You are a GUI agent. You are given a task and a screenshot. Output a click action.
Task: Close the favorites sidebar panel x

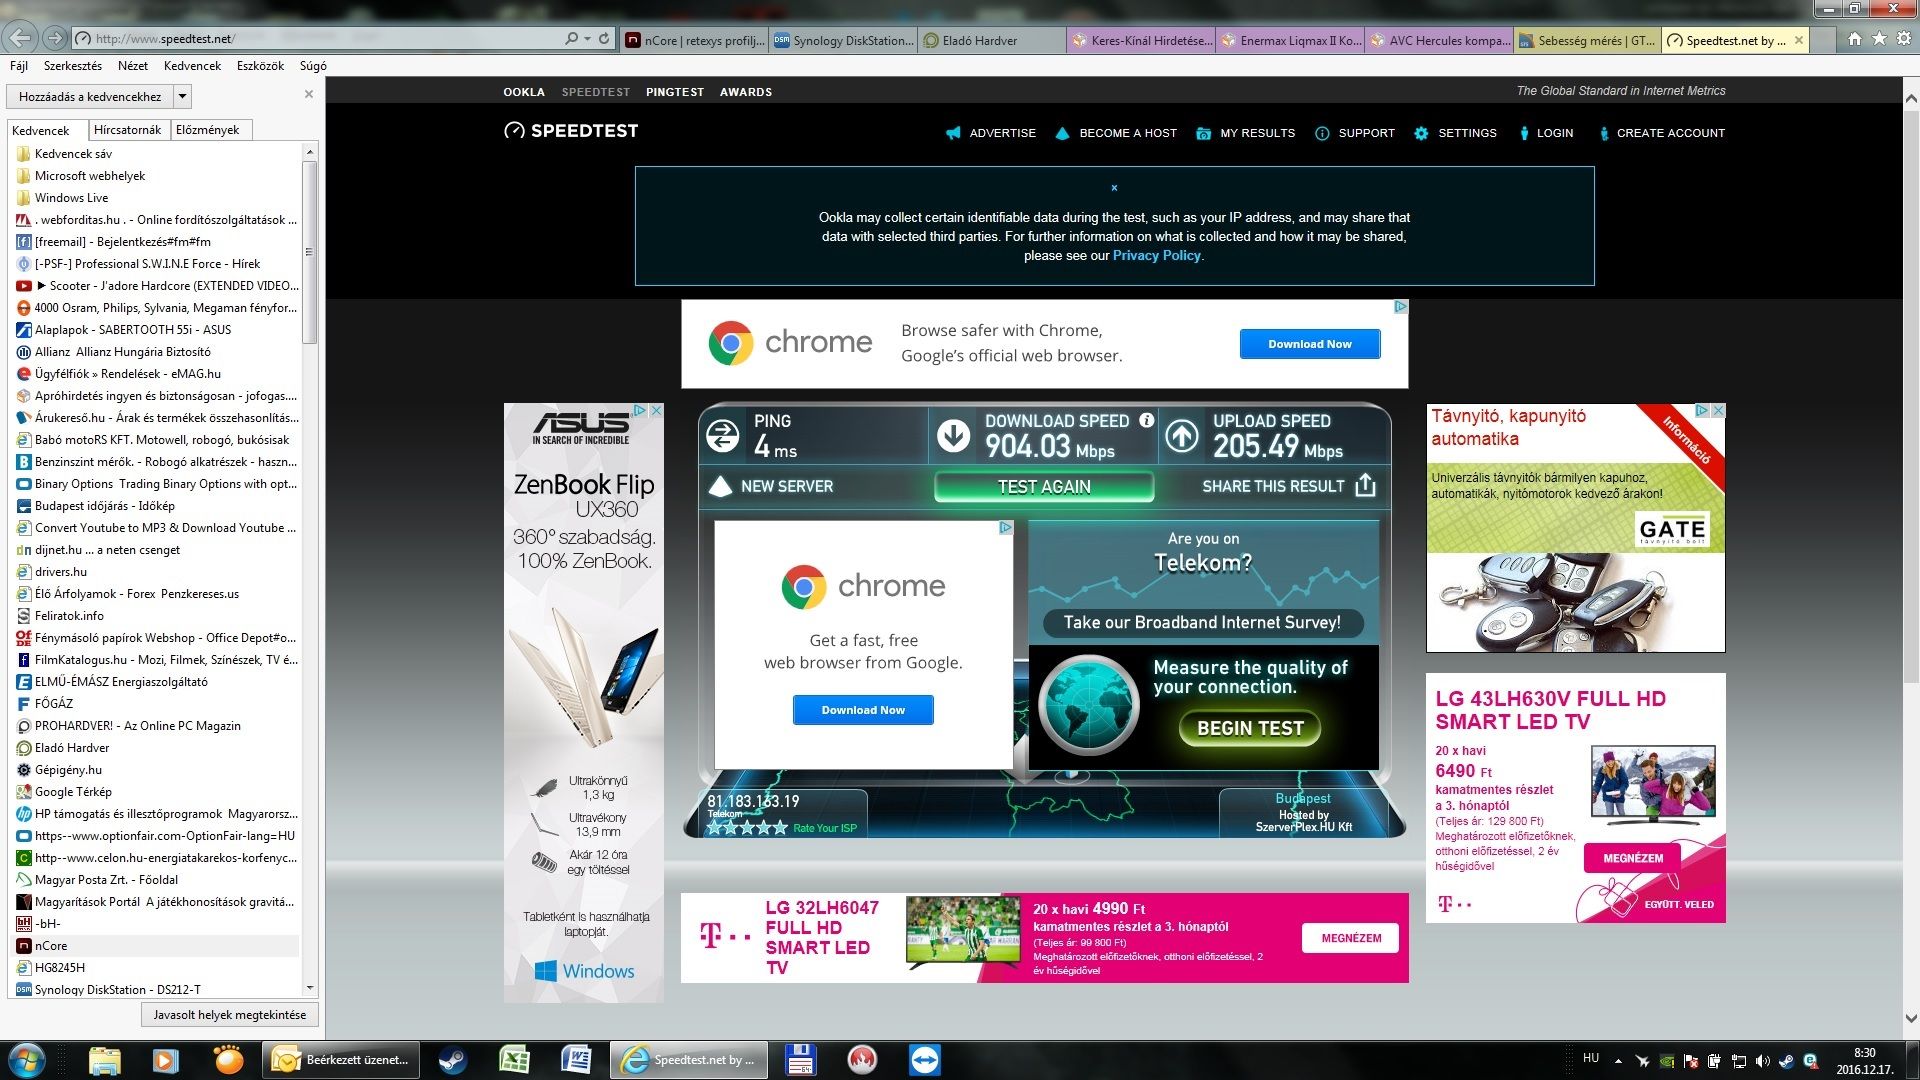click(309, 94)
